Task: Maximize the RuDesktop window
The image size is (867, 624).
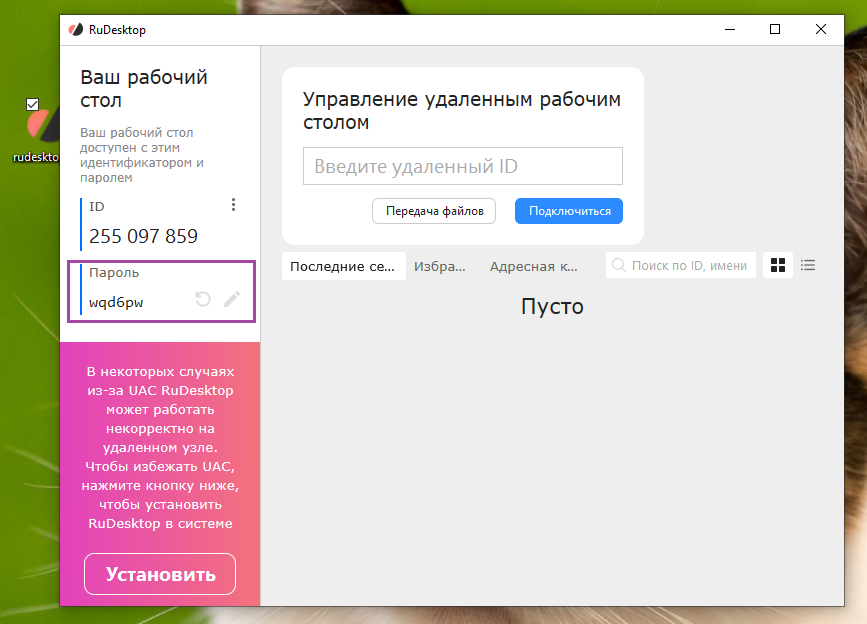Action: pyautogui.click(x=775, y=29)
